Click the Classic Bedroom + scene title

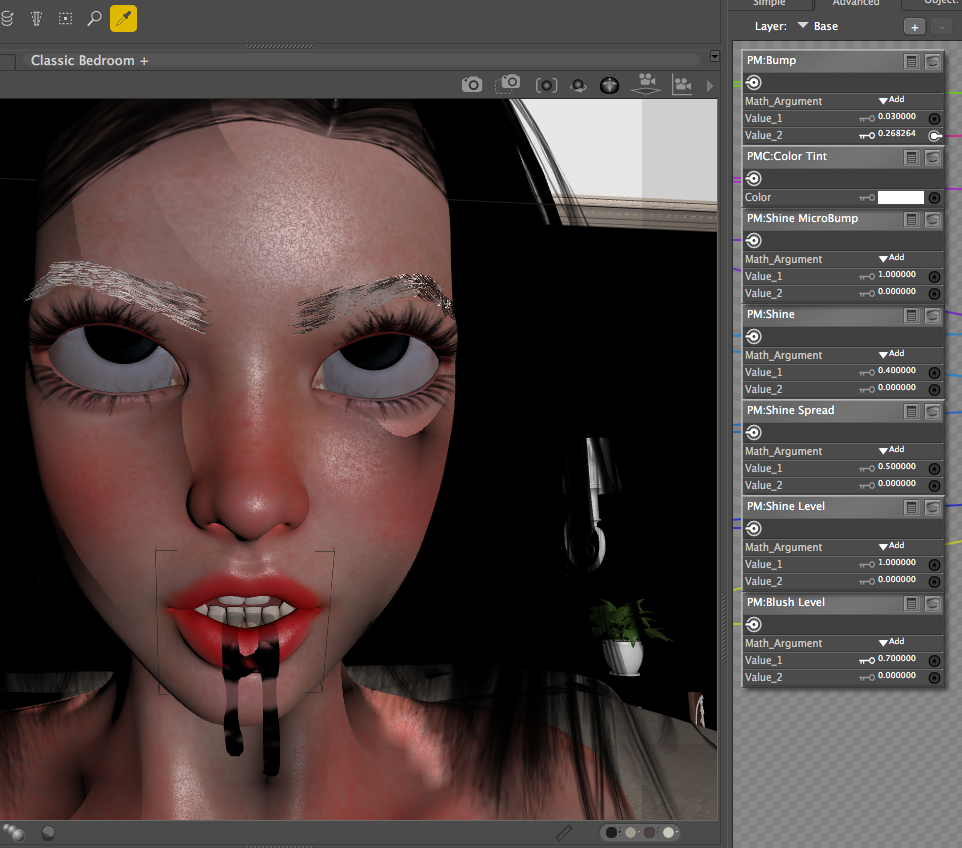click(x=89, y=61)
